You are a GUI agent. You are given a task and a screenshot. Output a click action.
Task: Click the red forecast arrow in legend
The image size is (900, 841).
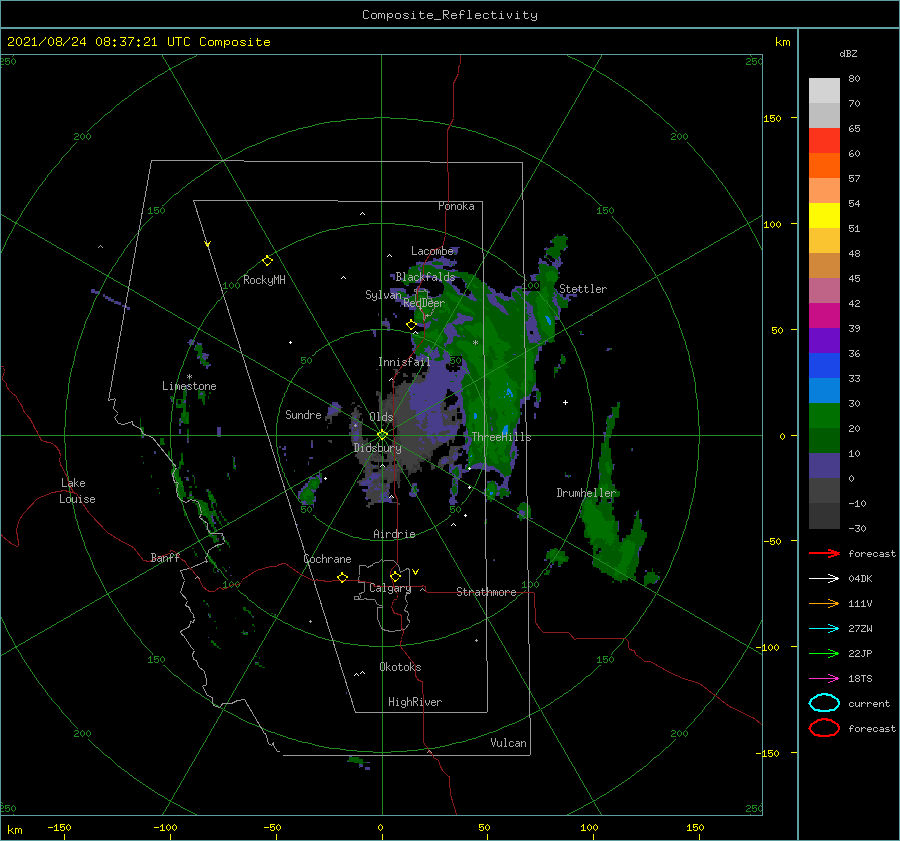point(824,553)
